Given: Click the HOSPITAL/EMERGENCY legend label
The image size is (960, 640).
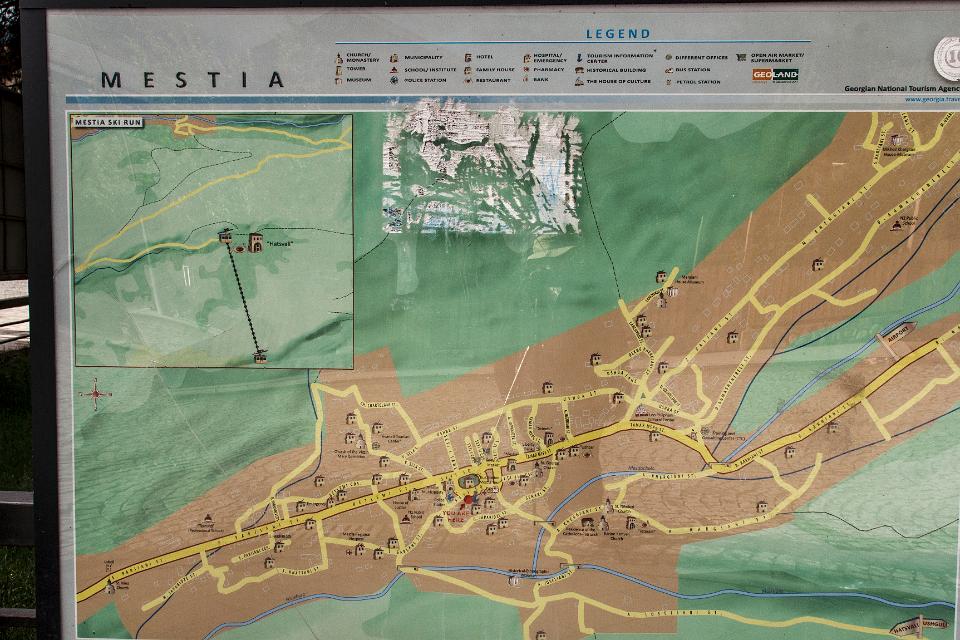Looking at the screenshot, I should [550, 58].
